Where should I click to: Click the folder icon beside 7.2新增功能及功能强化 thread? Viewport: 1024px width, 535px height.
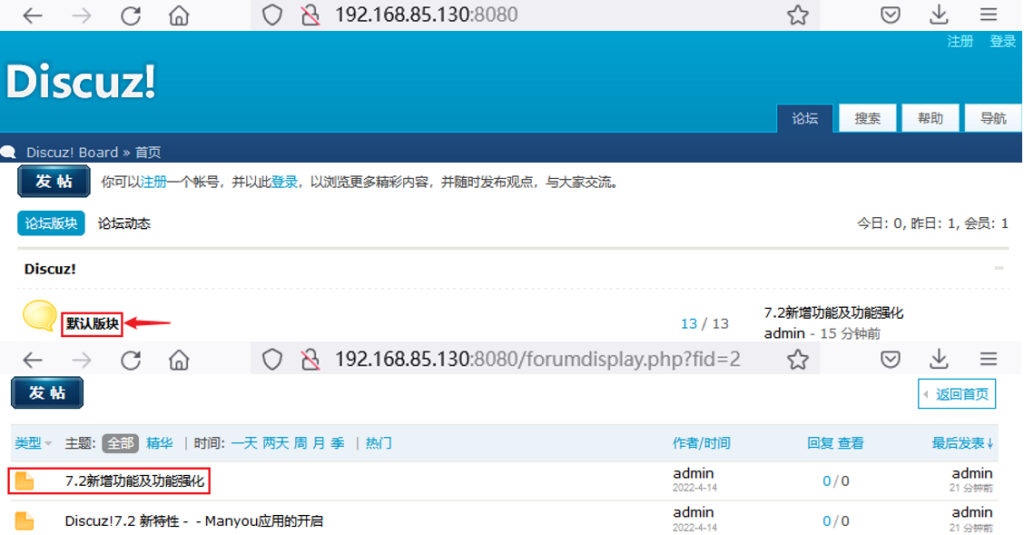(24, 481)
